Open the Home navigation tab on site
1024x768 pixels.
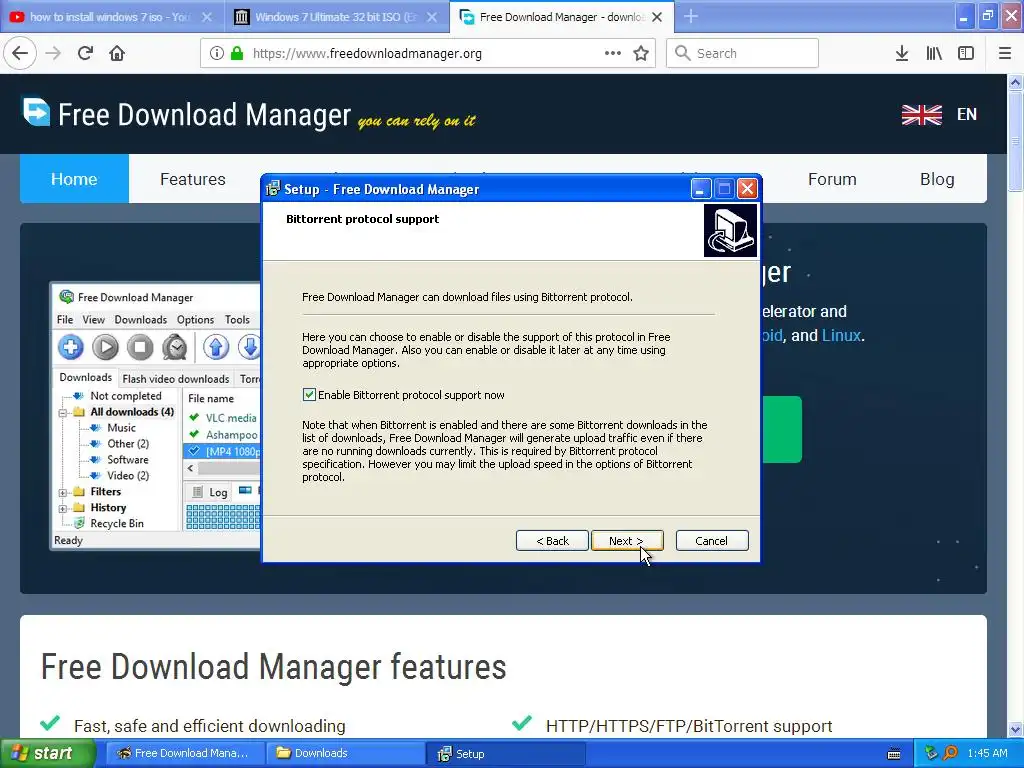point(74,179)
